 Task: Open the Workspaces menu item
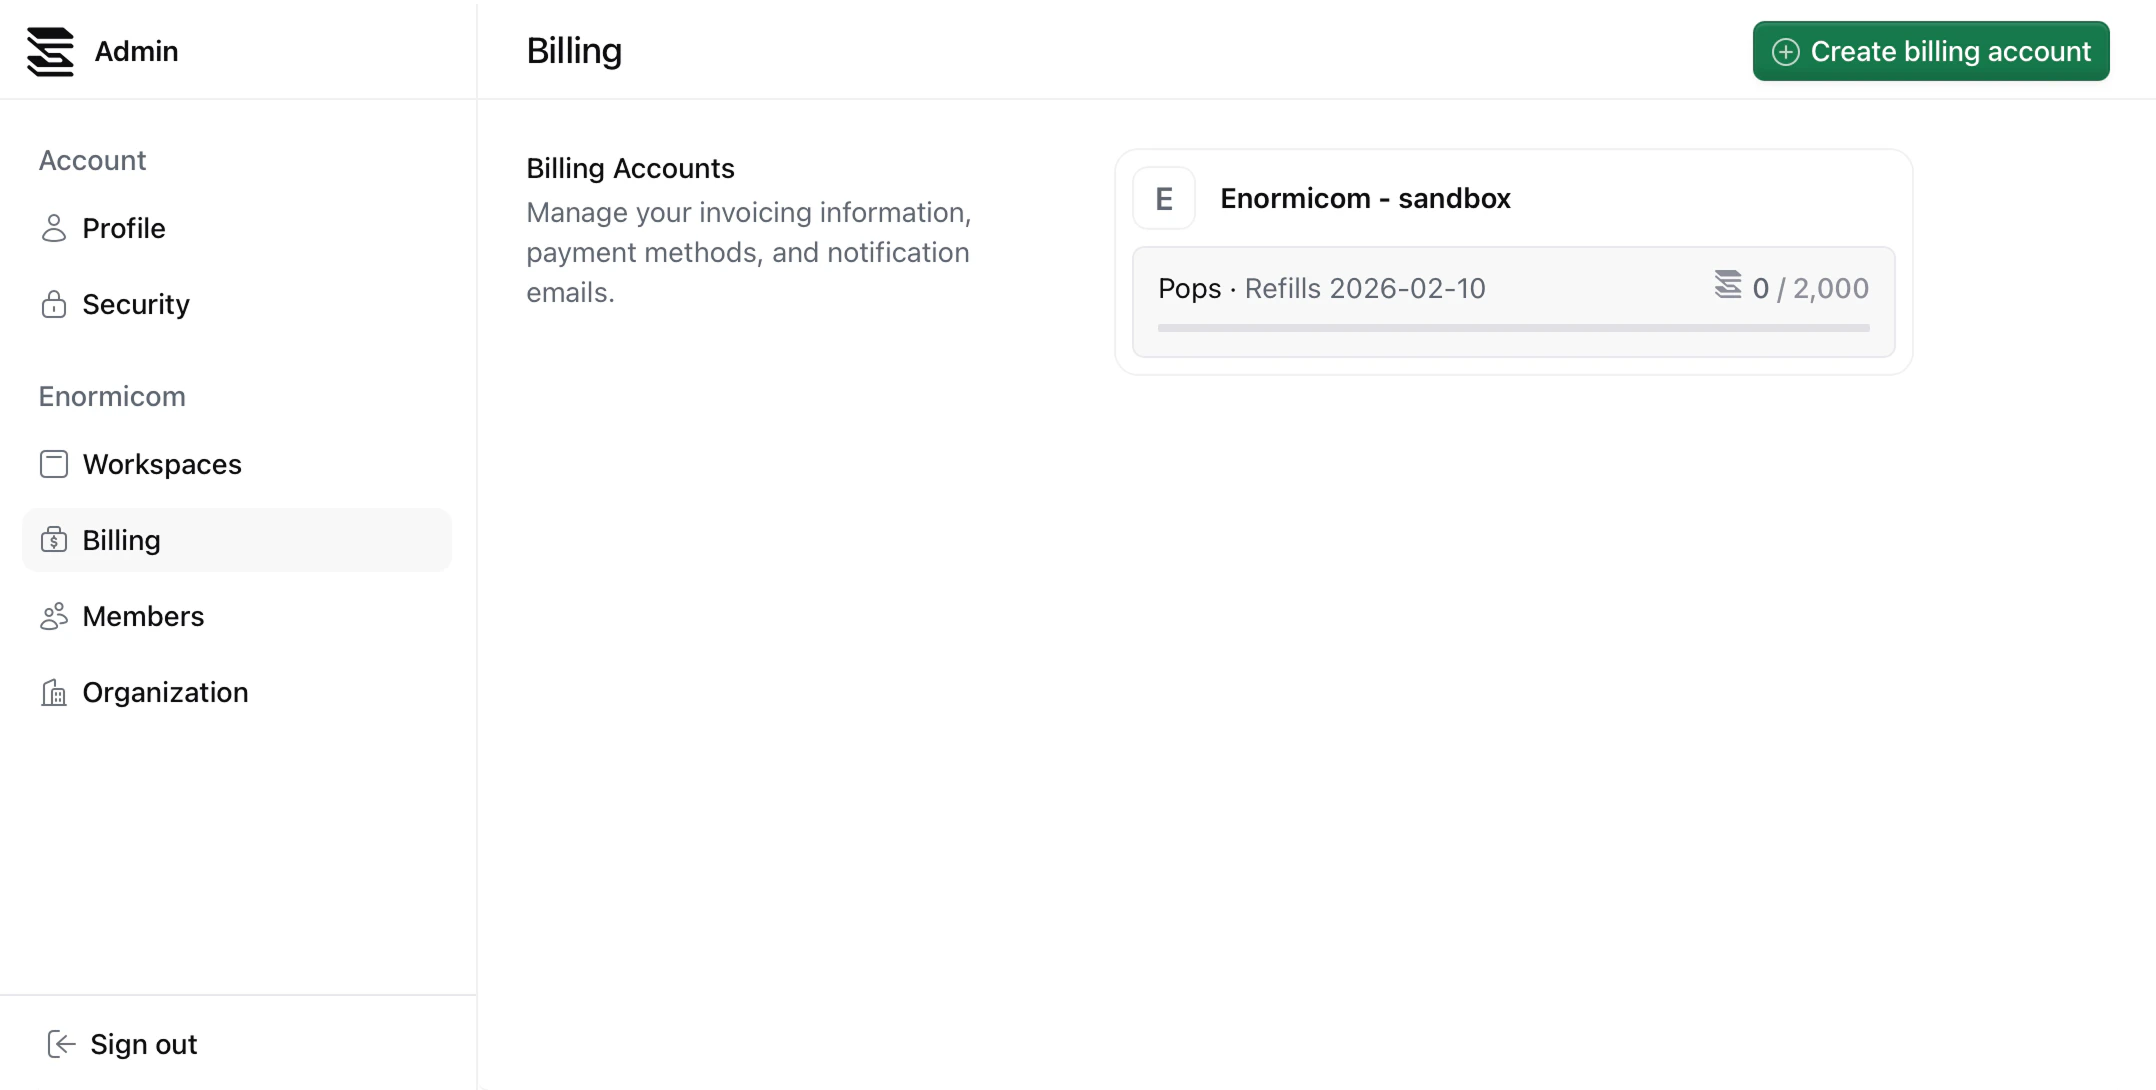(162, 464)
